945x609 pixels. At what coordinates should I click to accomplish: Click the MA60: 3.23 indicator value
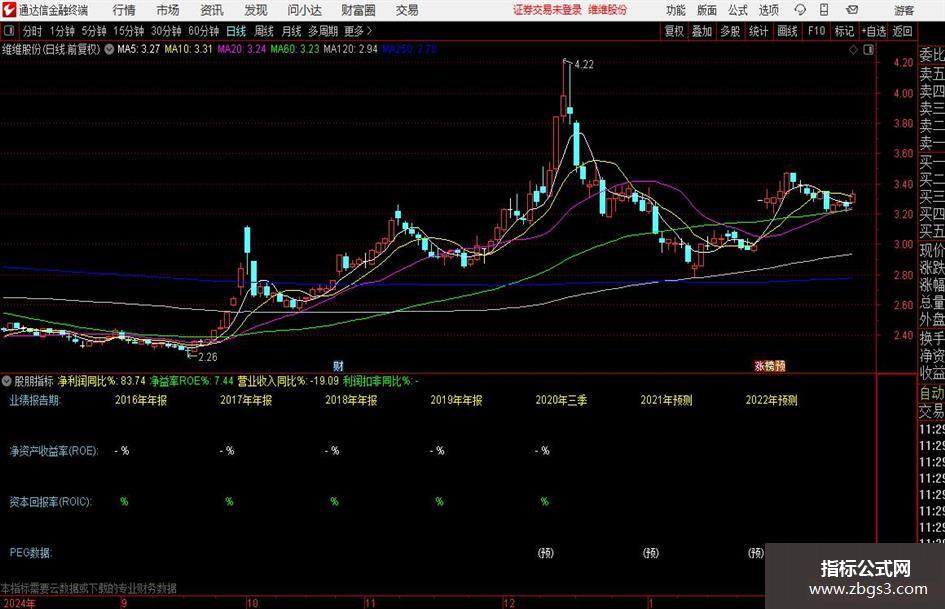295,49
